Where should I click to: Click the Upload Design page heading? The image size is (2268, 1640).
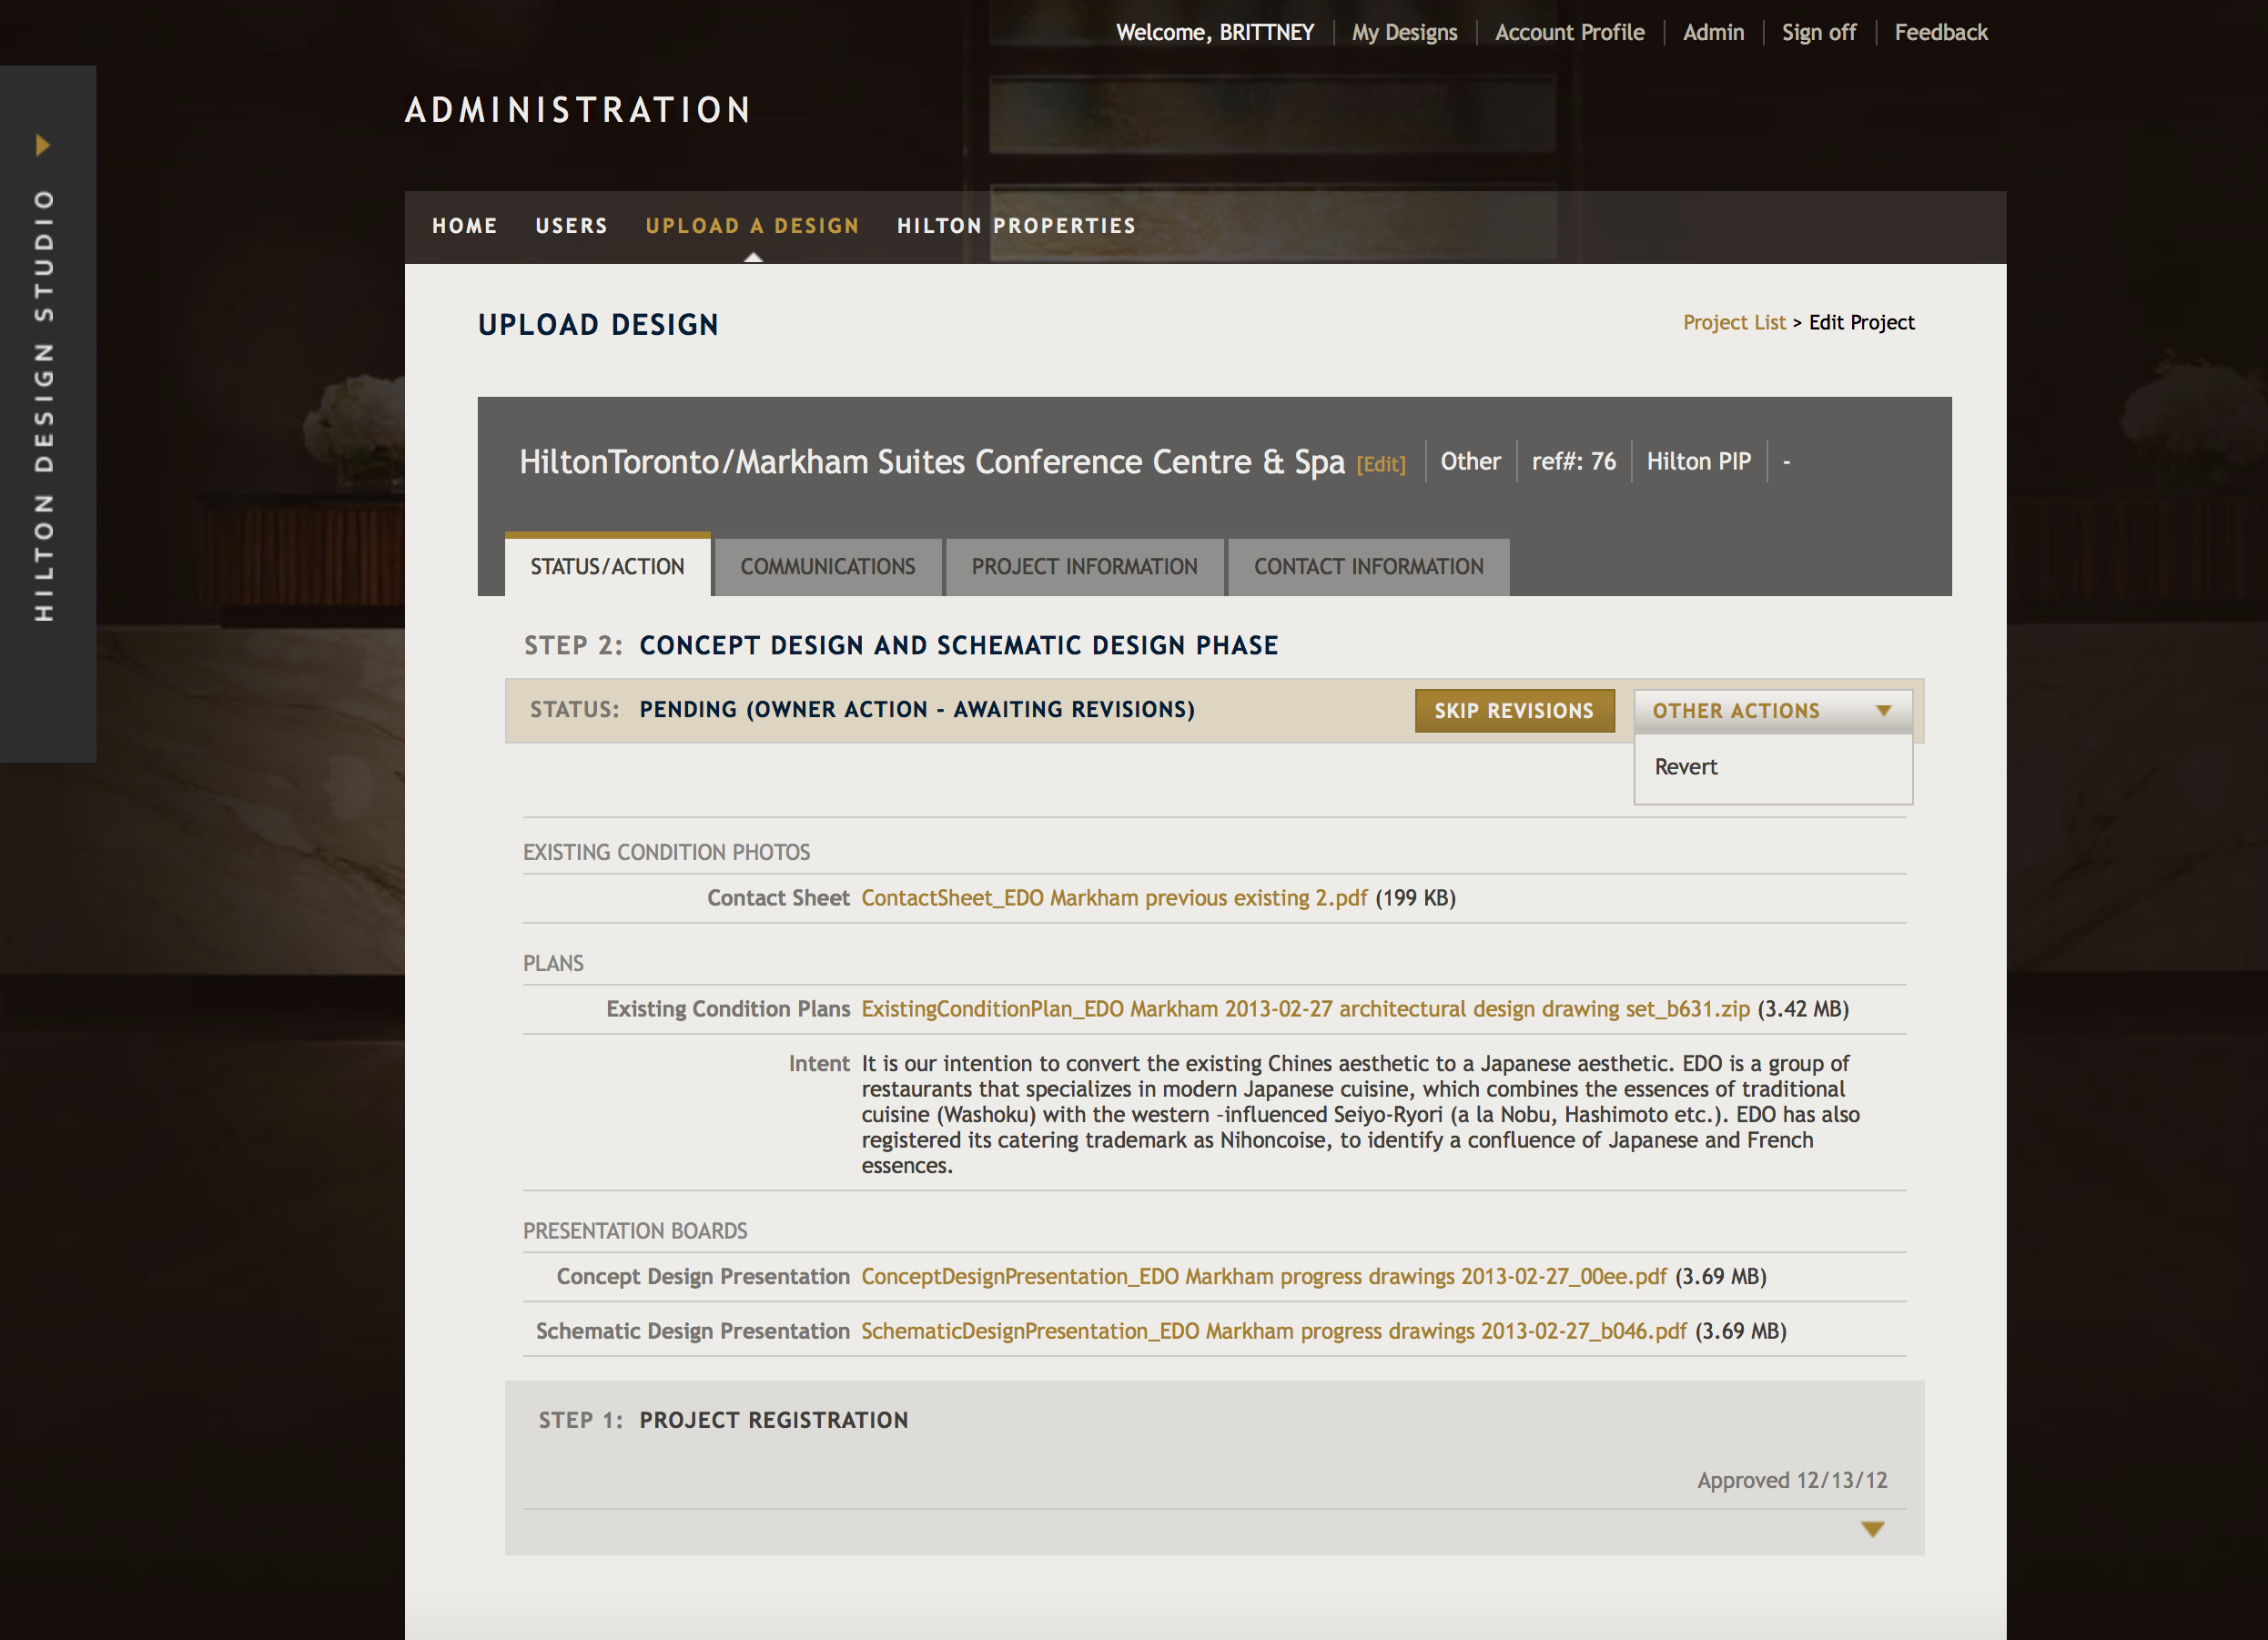[x=598, y=325]
